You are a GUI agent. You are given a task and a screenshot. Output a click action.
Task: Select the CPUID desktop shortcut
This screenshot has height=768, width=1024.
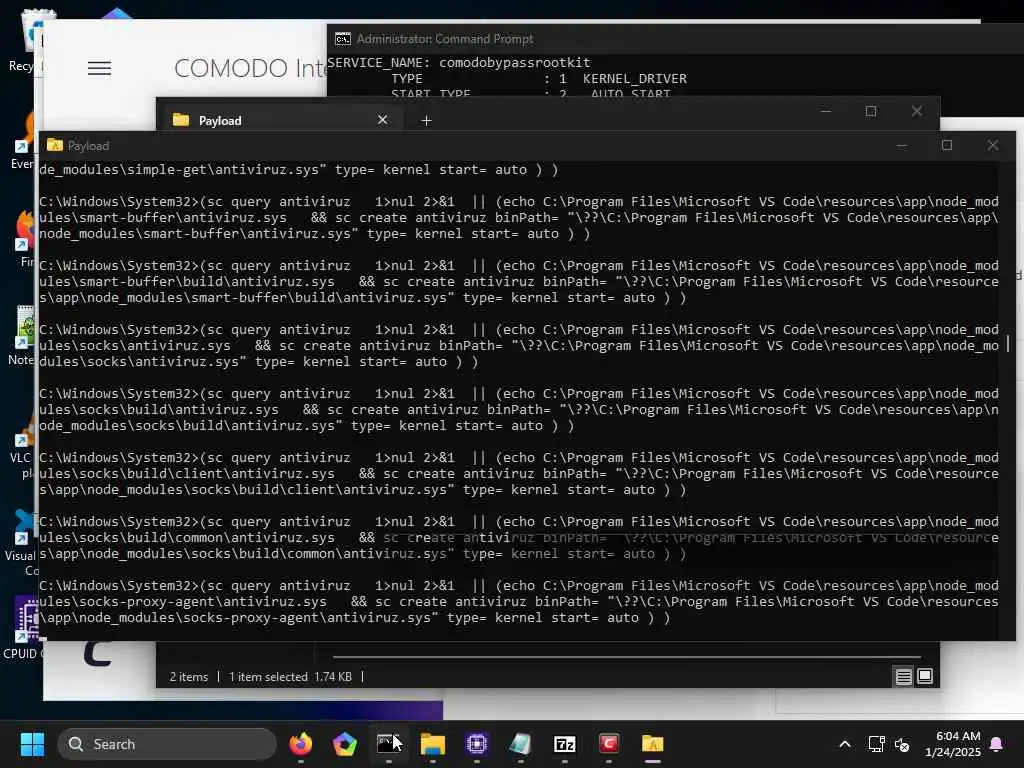(24, 628)
